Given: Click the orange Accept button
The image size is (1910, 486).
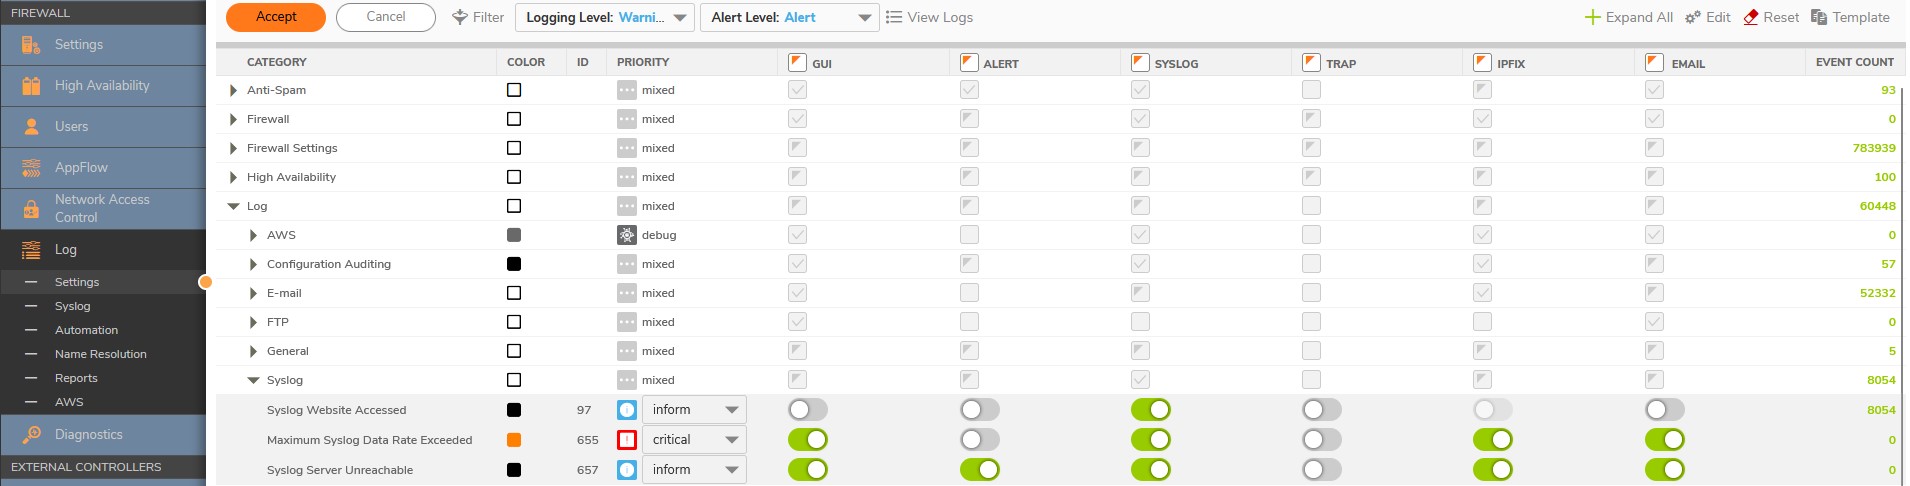Looking at the screenshot, I should click(x=276, y=17).
